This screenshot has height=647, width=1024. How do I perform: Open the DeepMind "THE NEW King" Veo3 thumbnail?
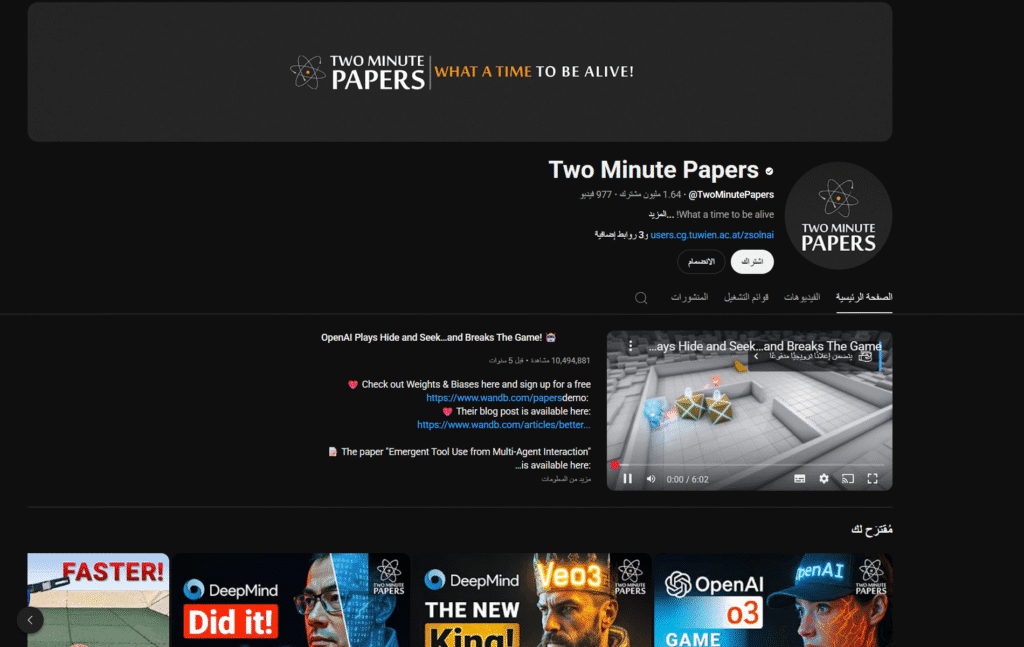[x=532, y=601]
